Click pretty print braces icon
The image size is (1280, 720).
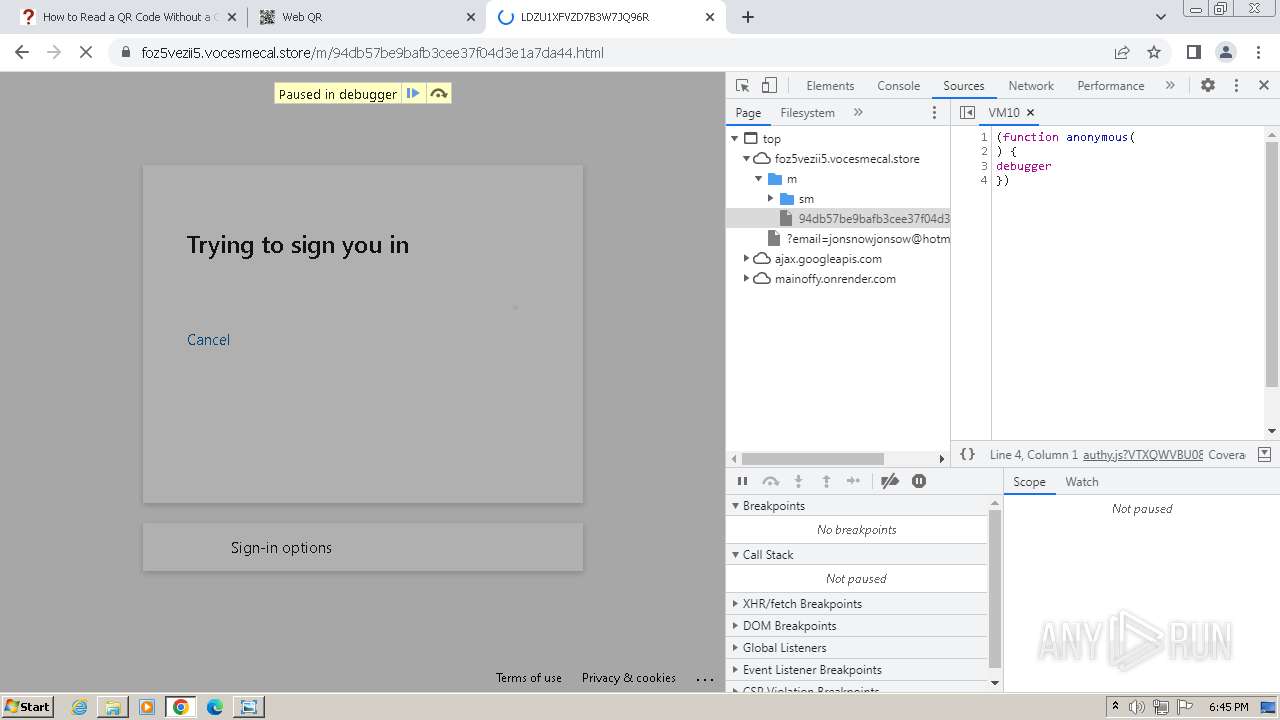[967, 454]
